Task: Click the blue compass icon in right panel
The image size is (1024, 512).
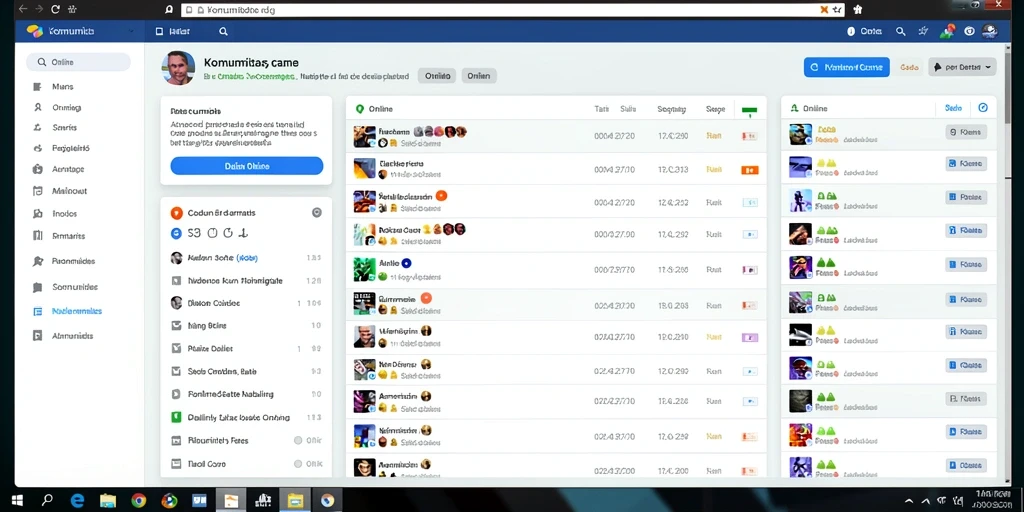Action: (x=983, y=108)
